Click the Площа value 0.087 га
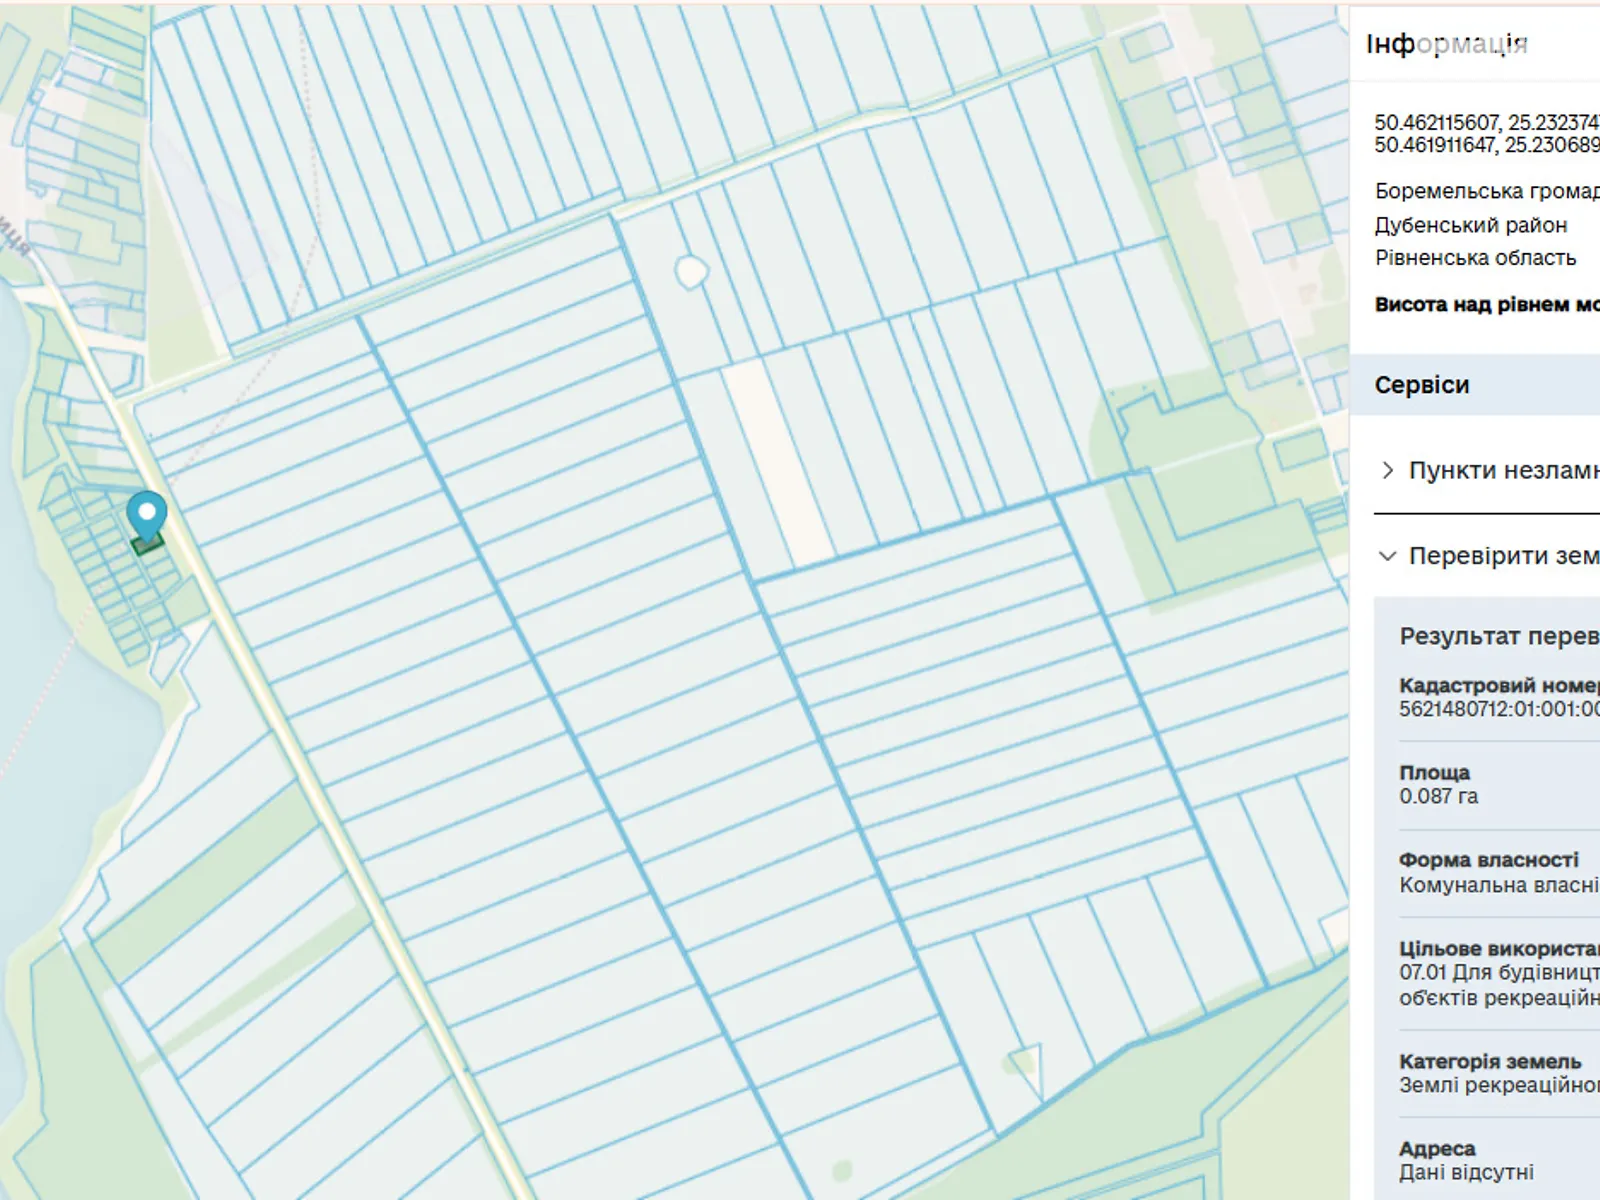1600x1200 pixels. 1438,797
